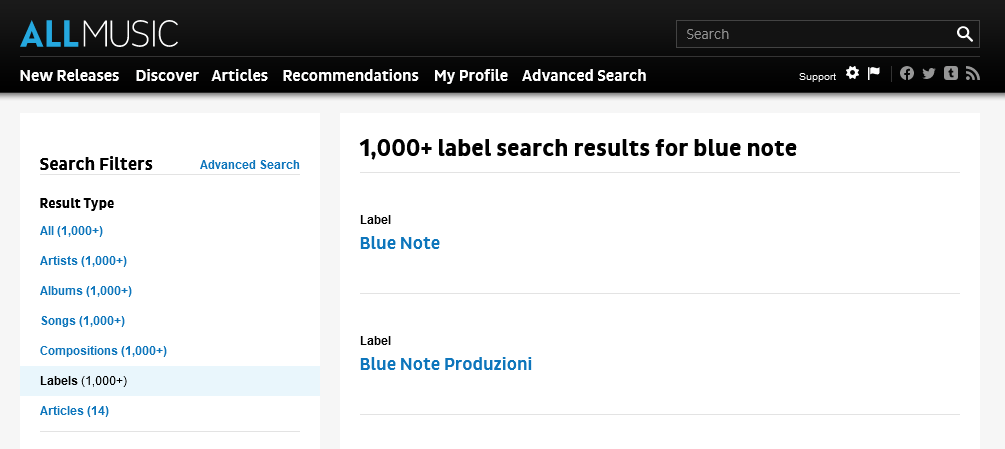Open the Discover menu item

pos(167,75)
